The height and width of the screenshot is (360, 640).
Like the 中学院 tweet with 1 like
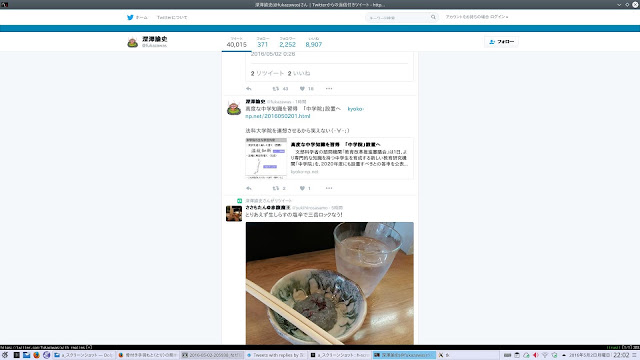click(x=302, y=188)
